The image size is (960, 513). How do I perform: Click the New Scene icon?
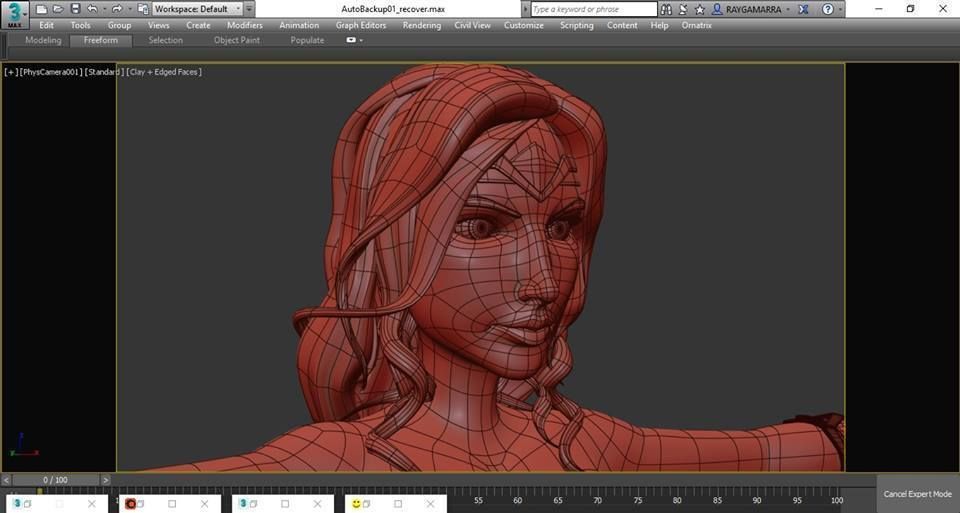click(x=42, y=9)
